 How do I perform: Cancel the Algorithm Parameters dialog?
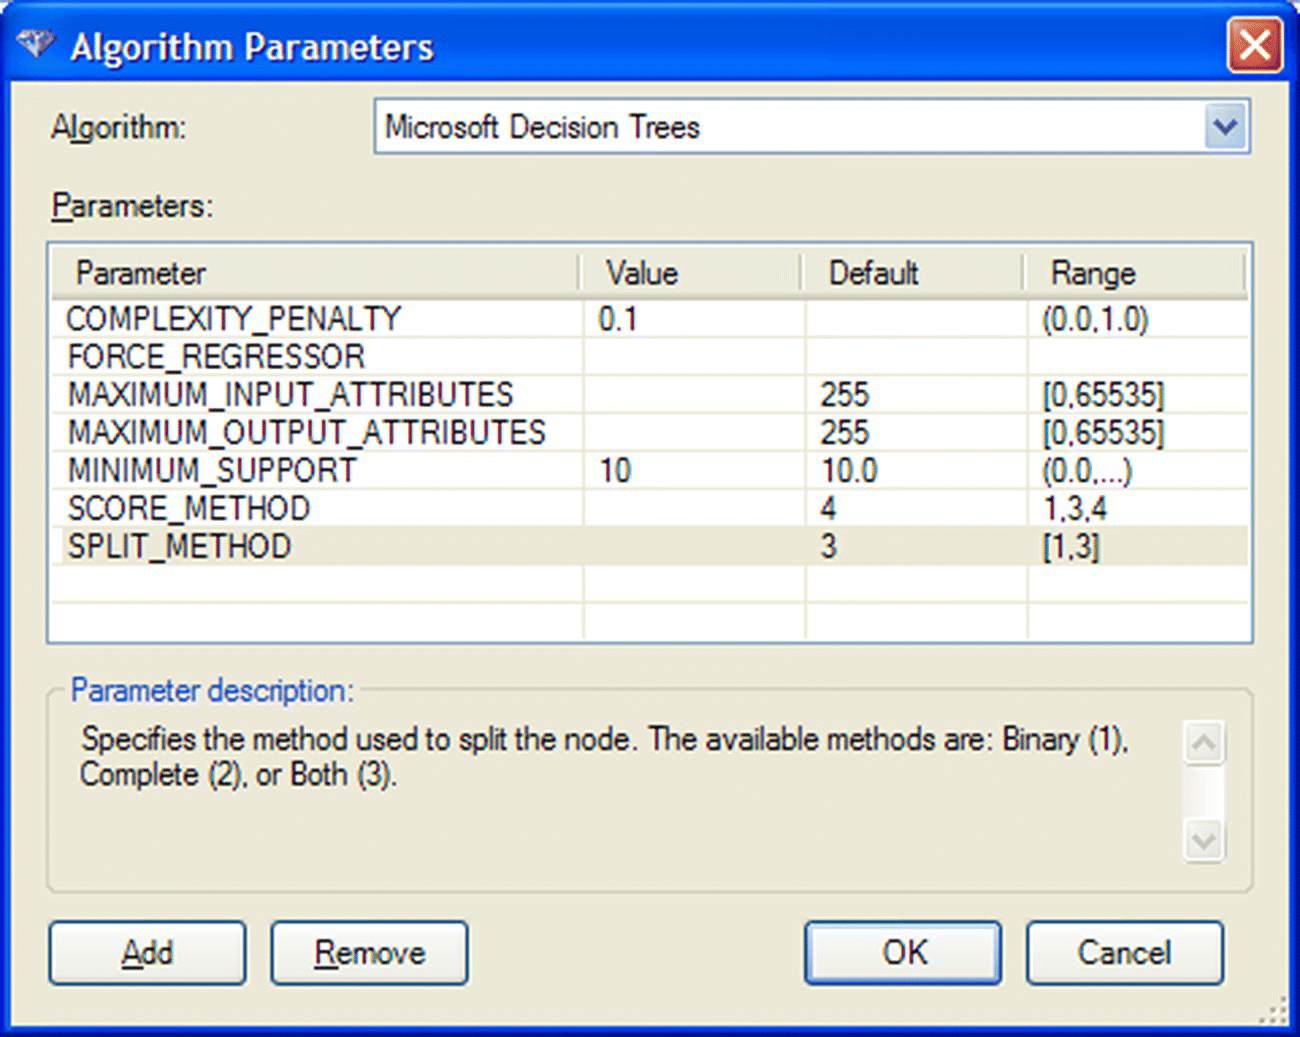1124,953
